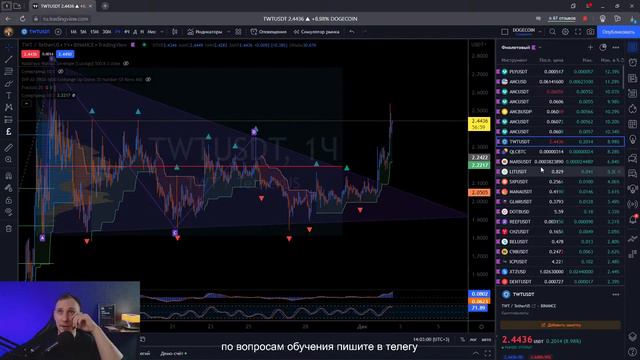The image size is (640, 360).
Task: Toggle visibility of the first indicator eye icon
Action: click(x=126, y=64)
